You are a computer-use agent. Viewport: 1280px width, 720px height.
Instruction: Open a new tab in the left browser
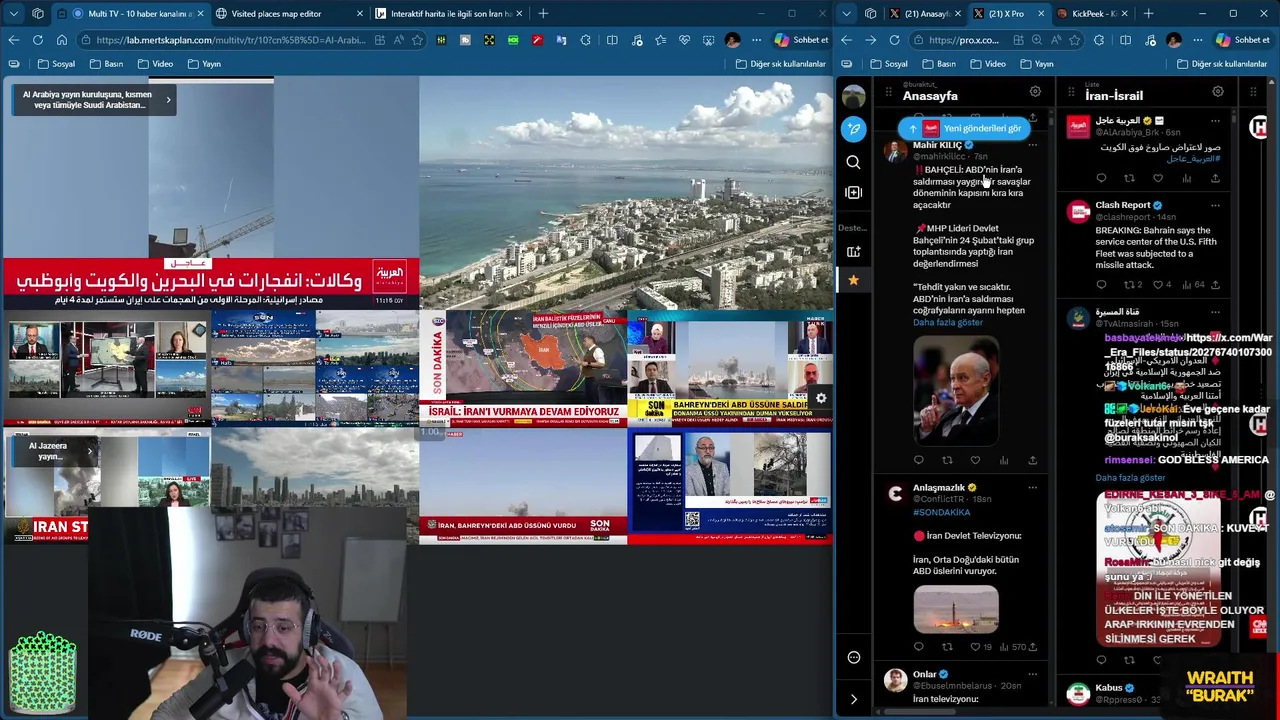pyautogui.click(x=543, y=13)
